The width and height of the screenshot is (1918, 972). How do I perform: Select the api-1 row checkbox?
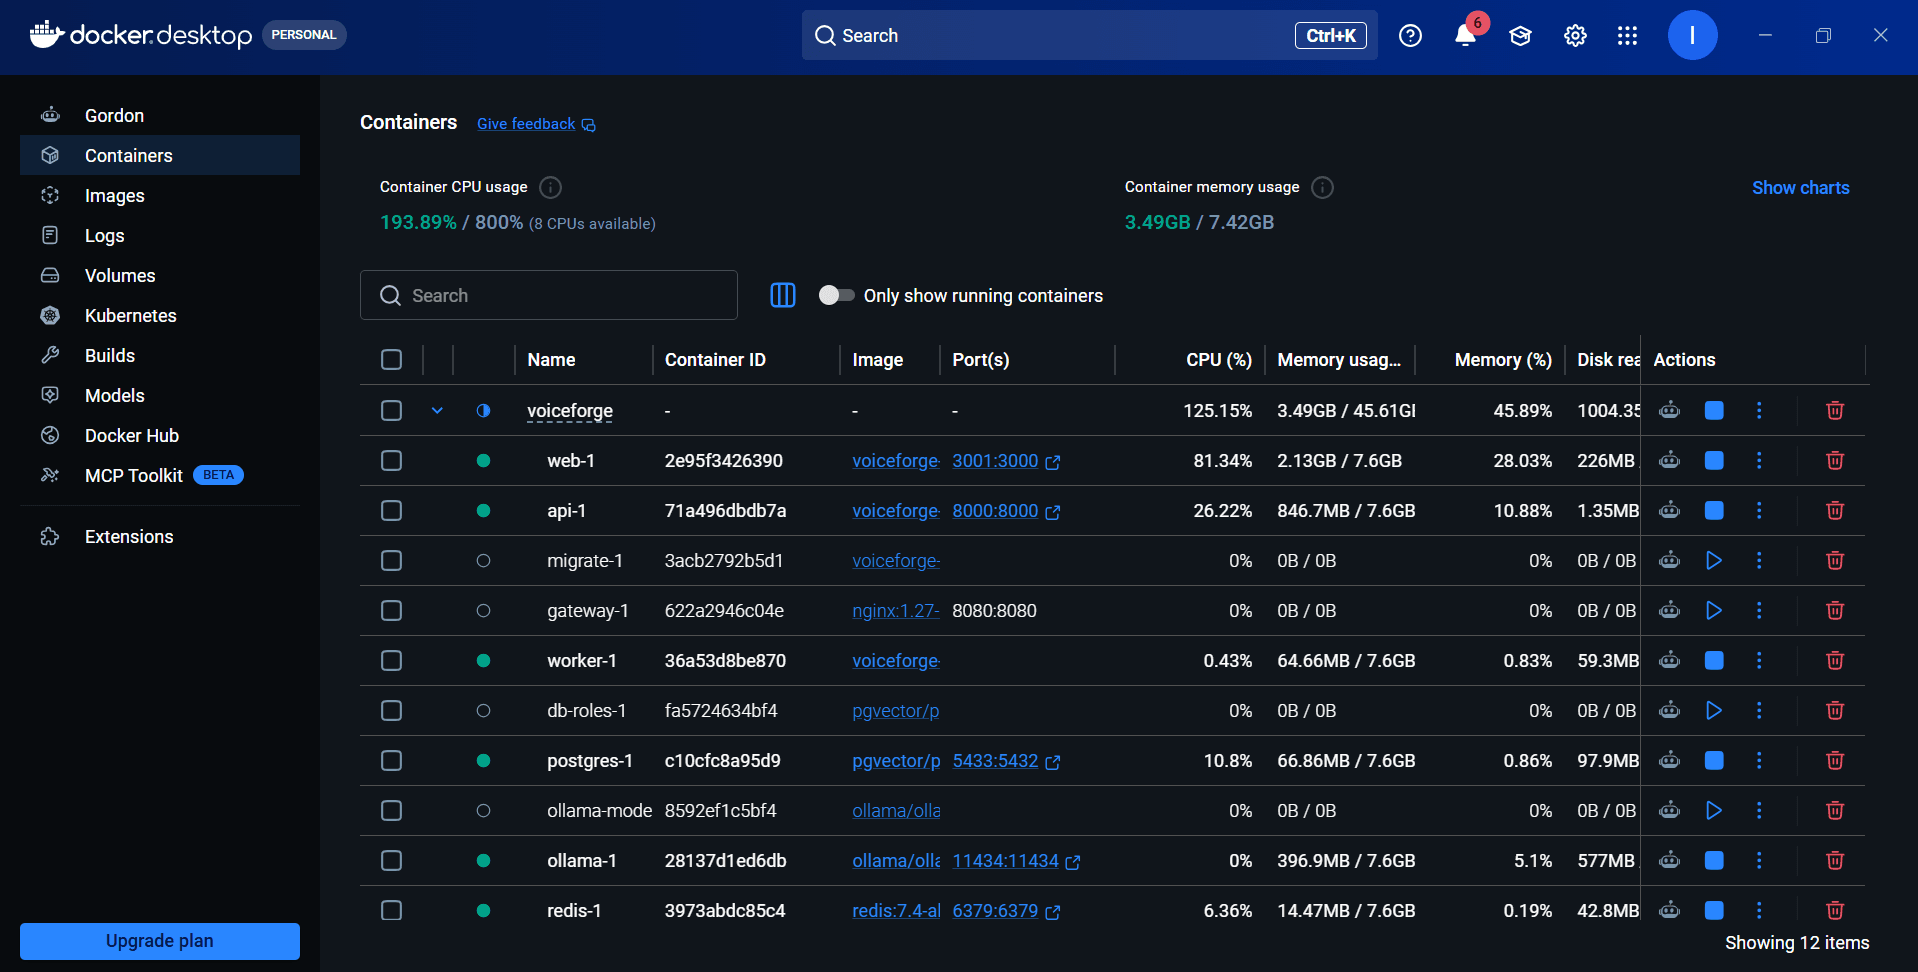tap(392, 510)
